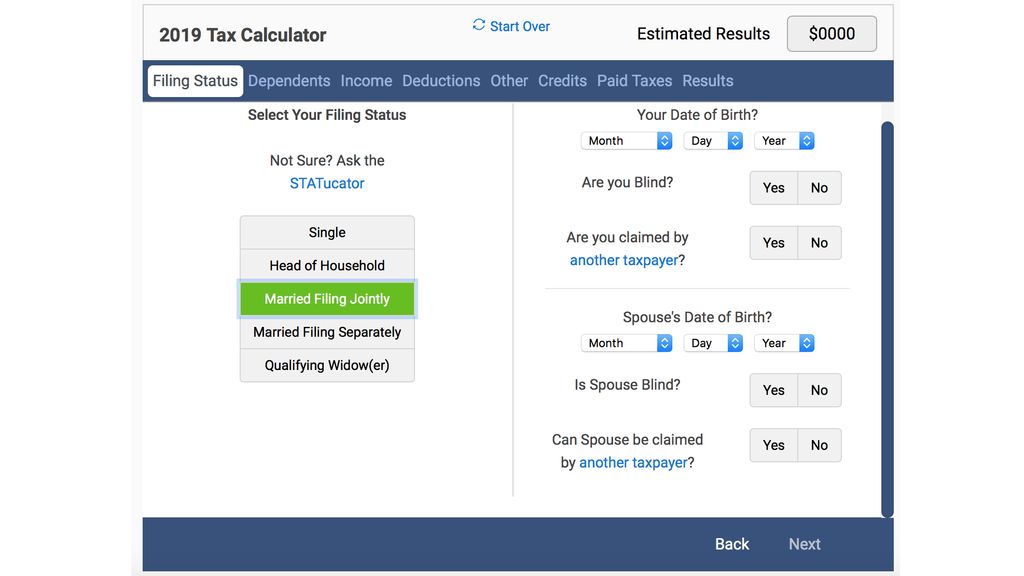The width and height of the screenshot is (1024, 576).
Task: Select Yes for Are you Blind
Action: 773,188
